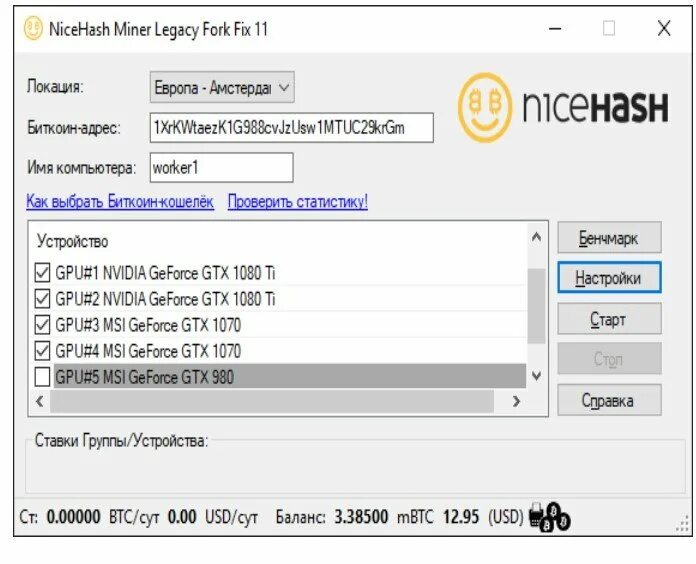Screen dimensions: 696x564
Task: Open Настройки settings button
Action: (609, 278)
